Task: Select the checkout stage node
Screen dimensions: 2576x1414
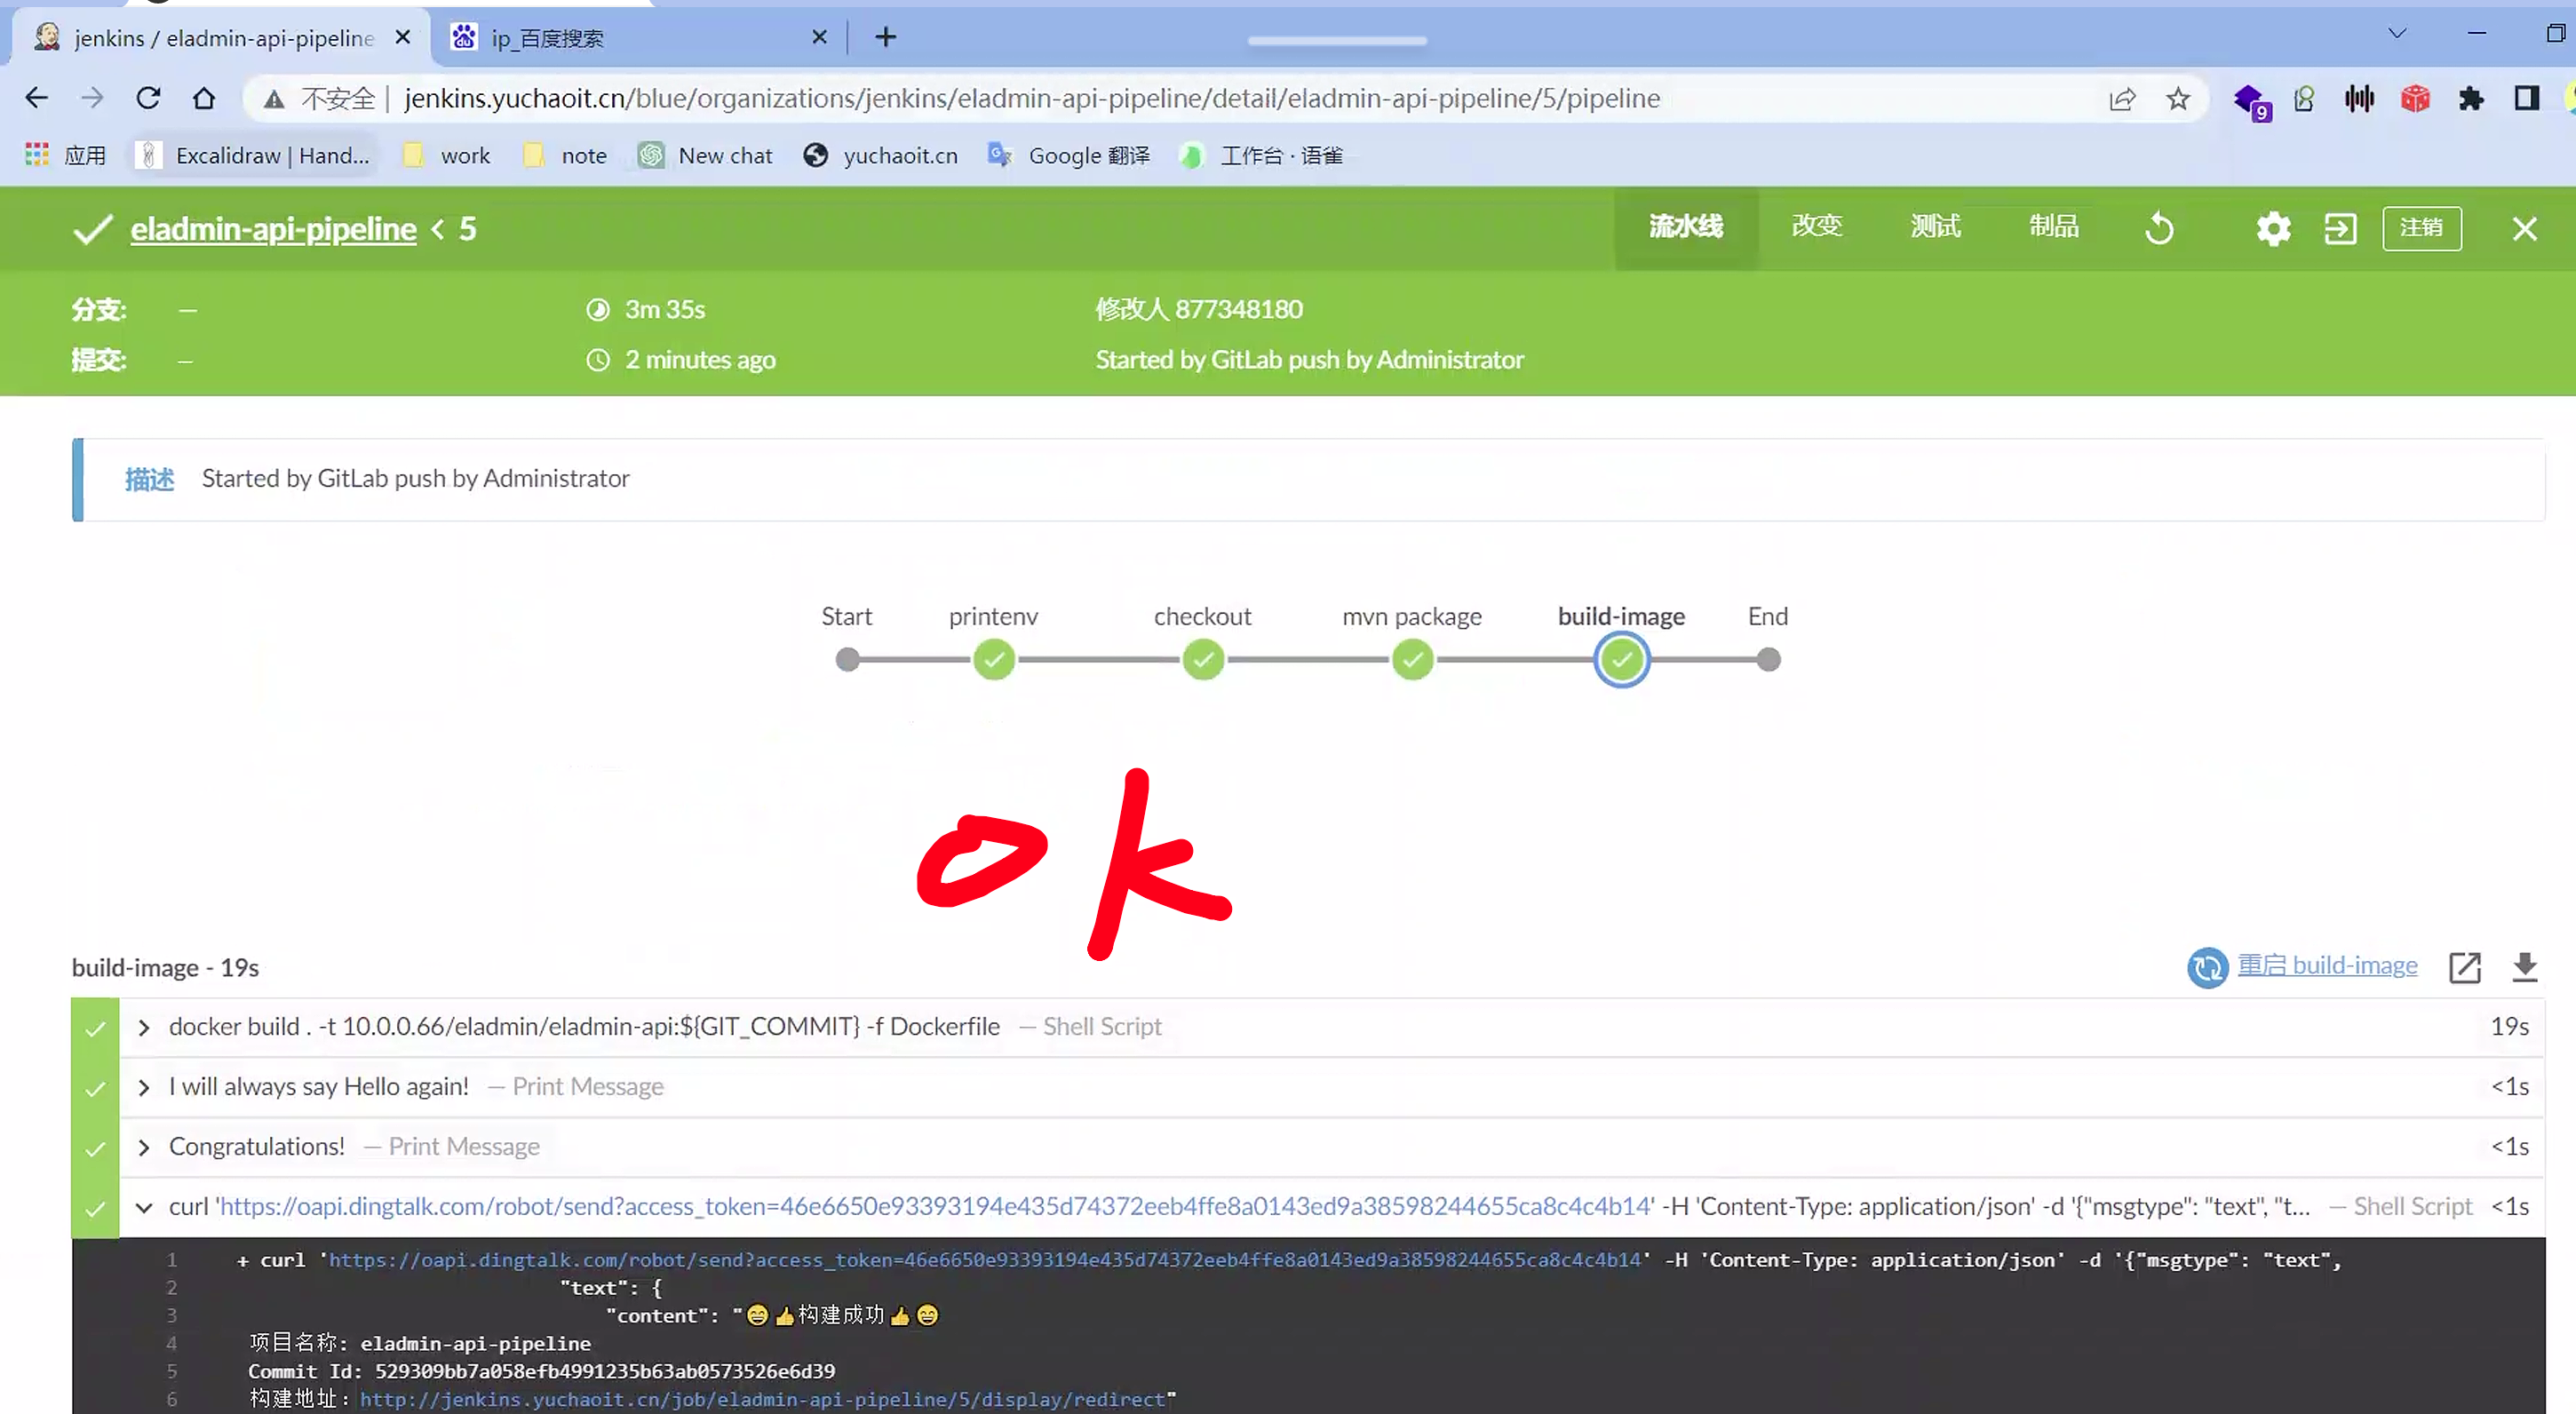Action: click(x=1203, y=660)
